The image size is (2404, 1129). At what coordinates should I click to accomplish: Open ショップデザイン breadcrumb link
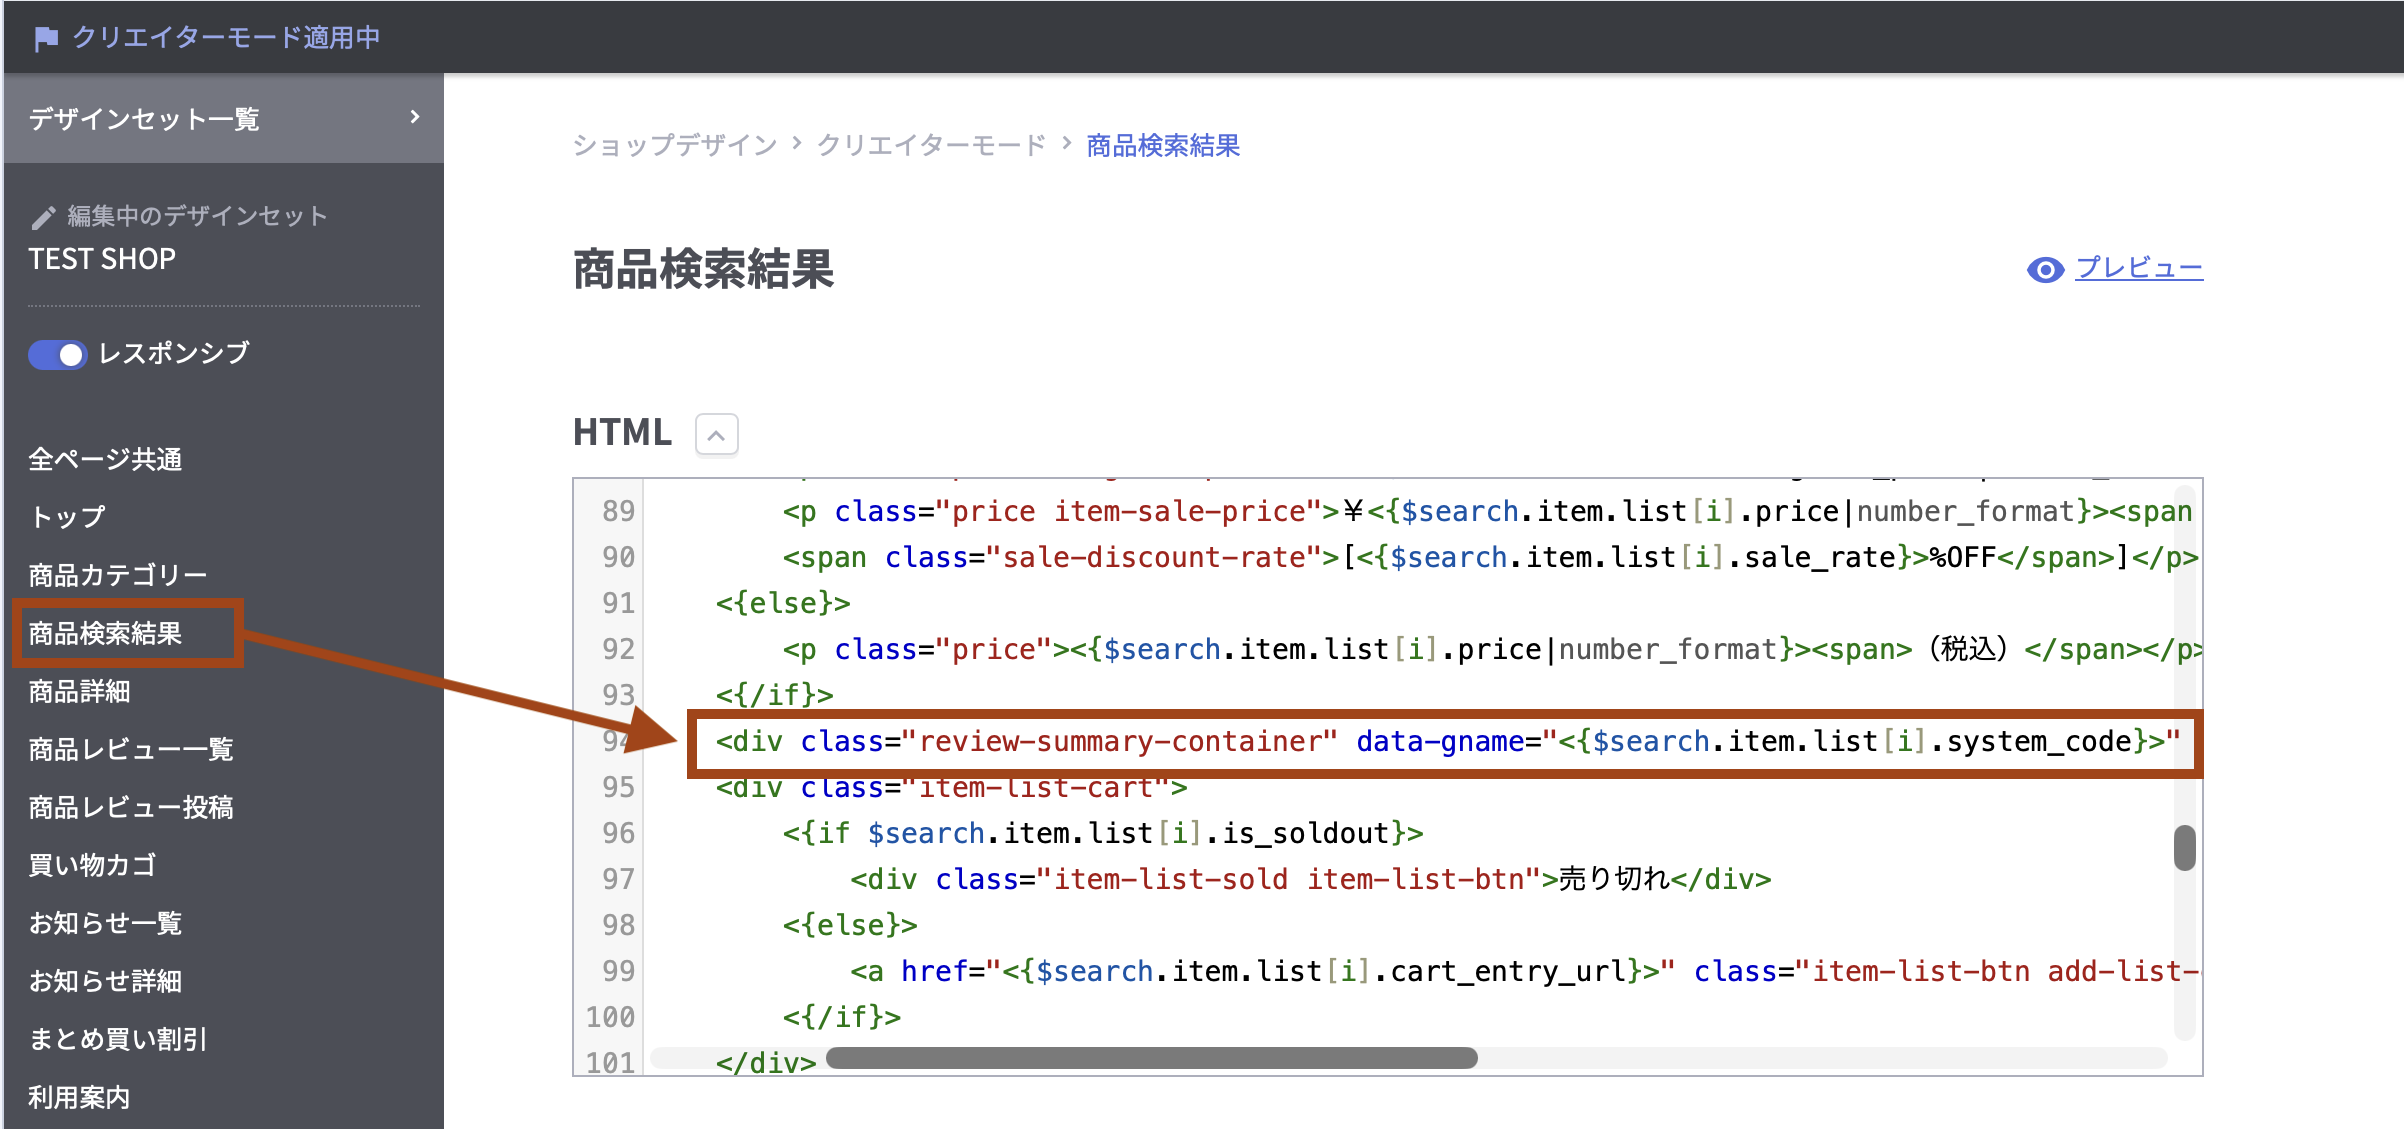674,146
